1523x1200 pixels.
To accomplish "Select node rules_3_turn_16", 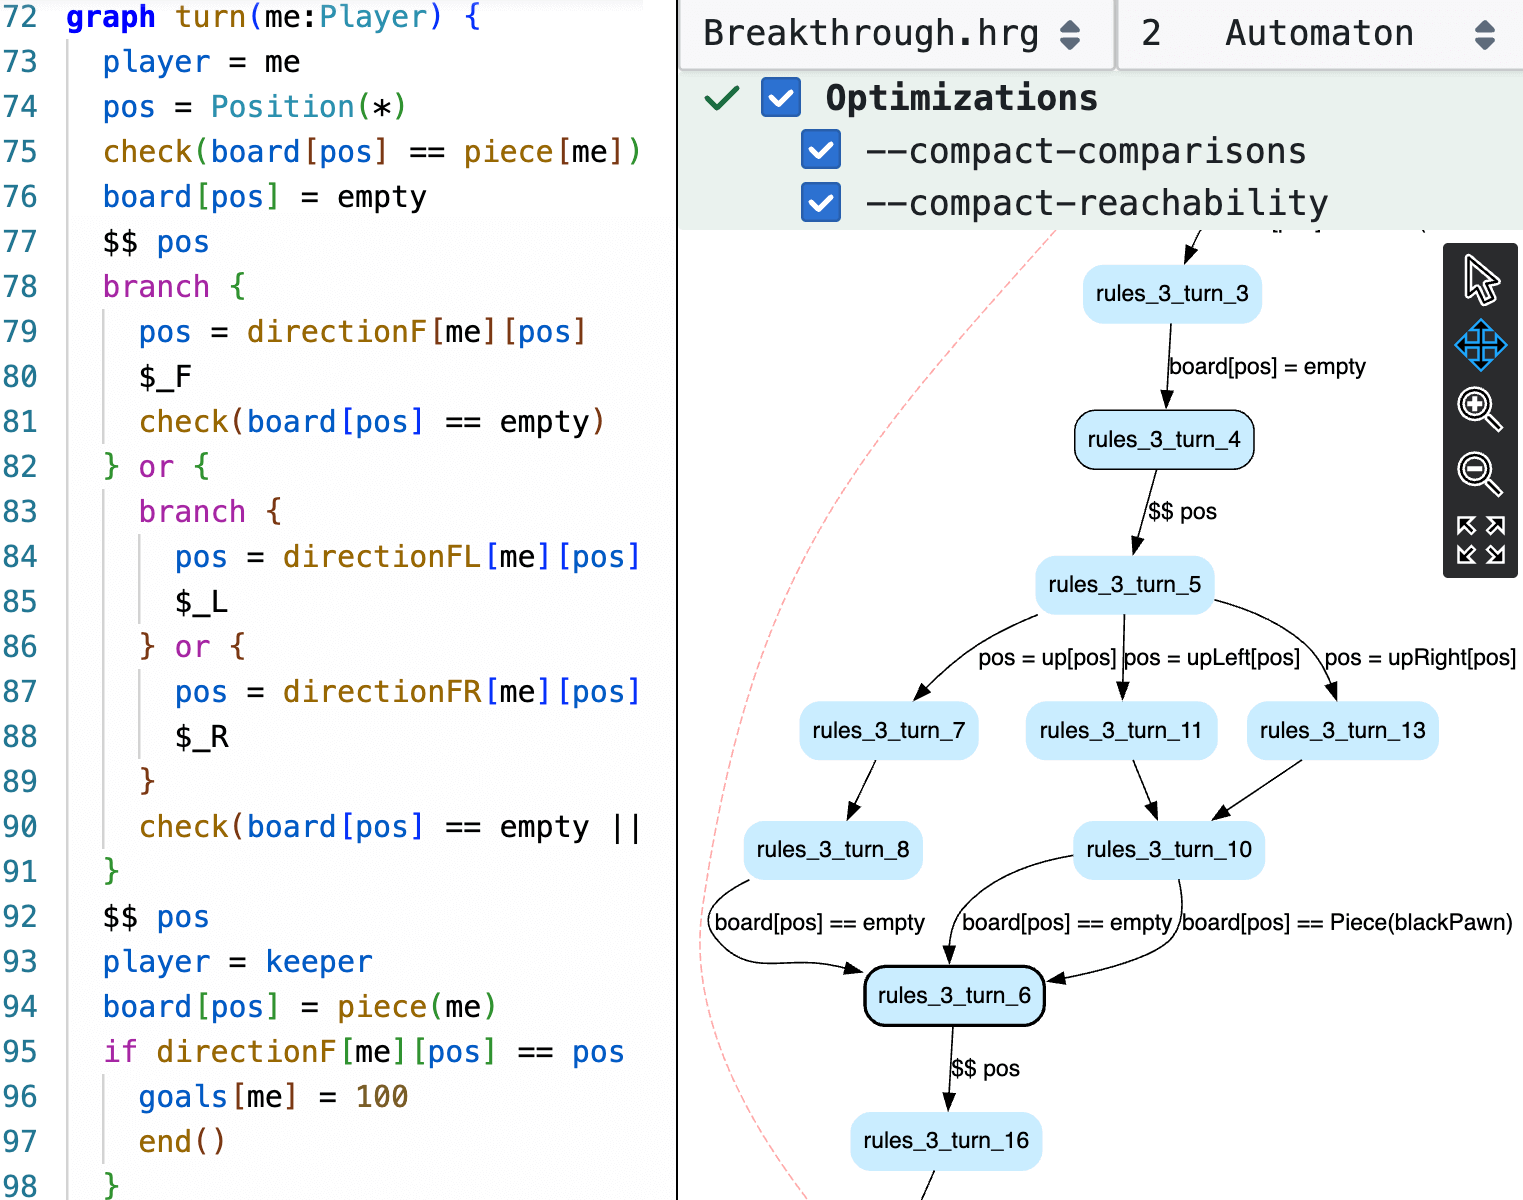I will point(946,1141).
